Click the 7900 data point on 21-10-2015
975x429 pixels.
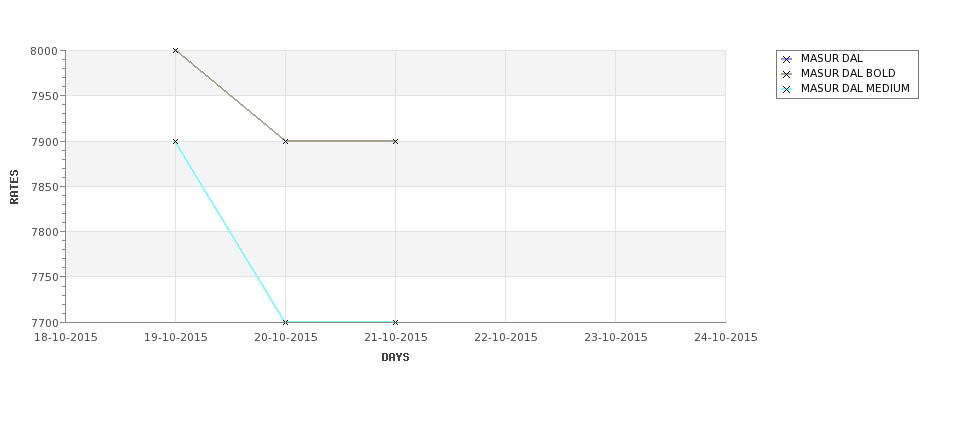point(396,142)
